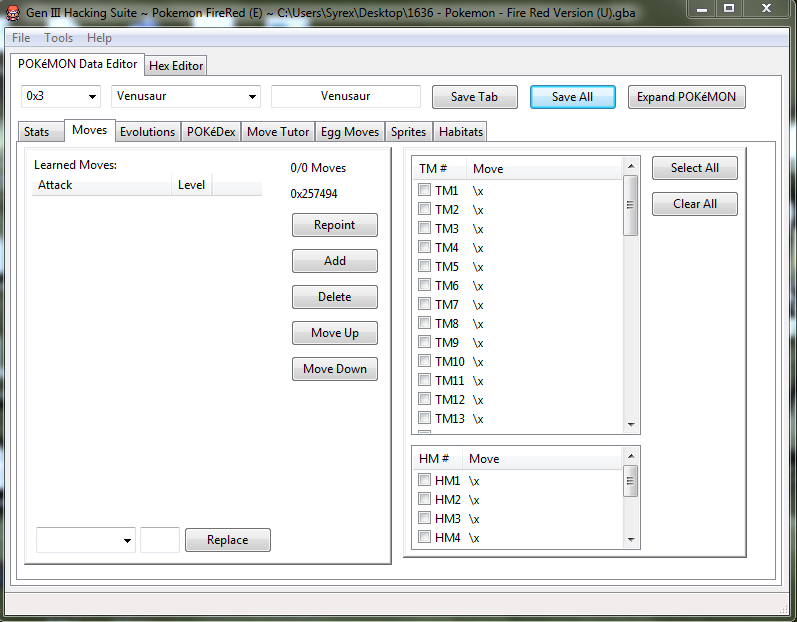The height and width of the screenshot is (622, 797).
Task: Tick the HM4 checkbox
Action: pos(424,537)
